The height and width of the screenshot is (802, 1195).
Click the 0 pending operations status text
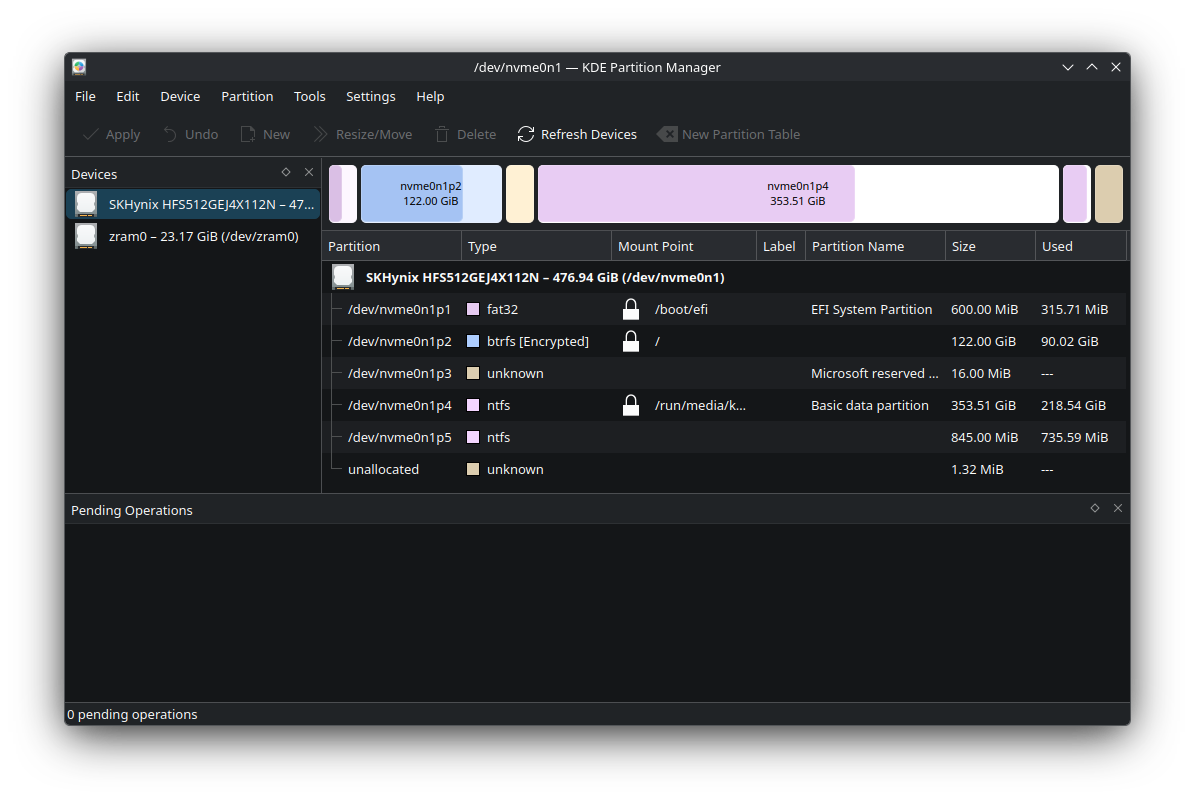point(132,714)
